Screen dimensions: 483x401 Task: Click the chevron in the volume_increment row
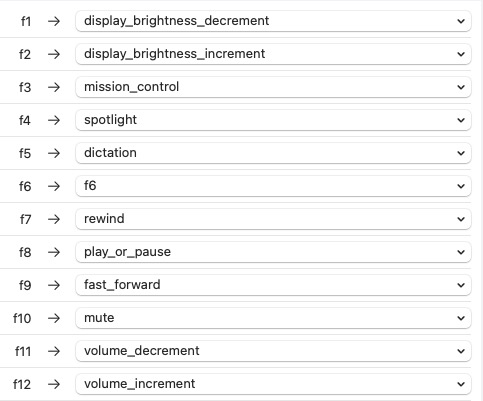click(461, 384)
